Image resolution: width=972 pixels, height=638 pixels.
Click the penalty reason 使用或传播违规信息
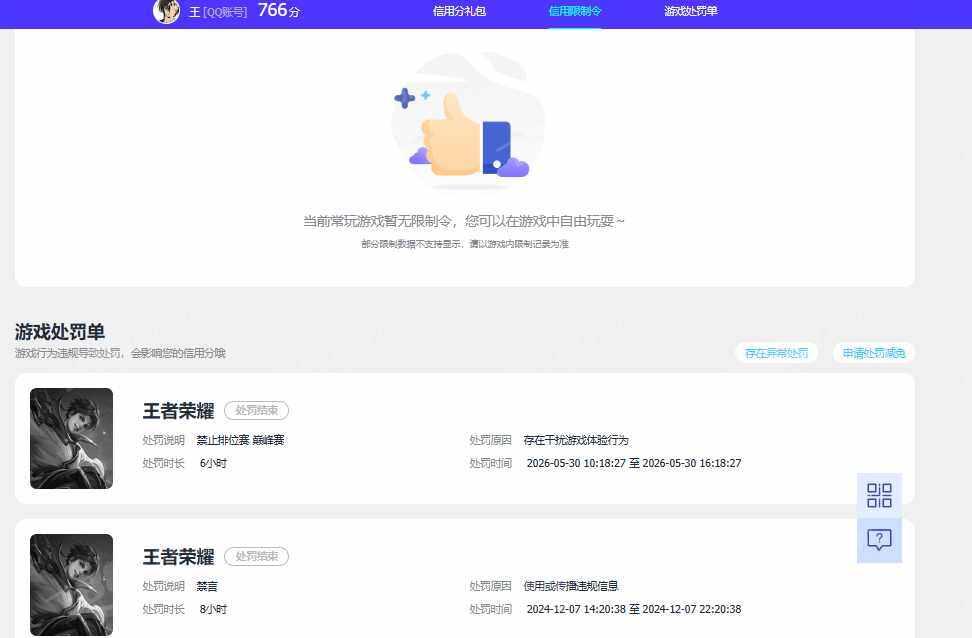point(571,586)
